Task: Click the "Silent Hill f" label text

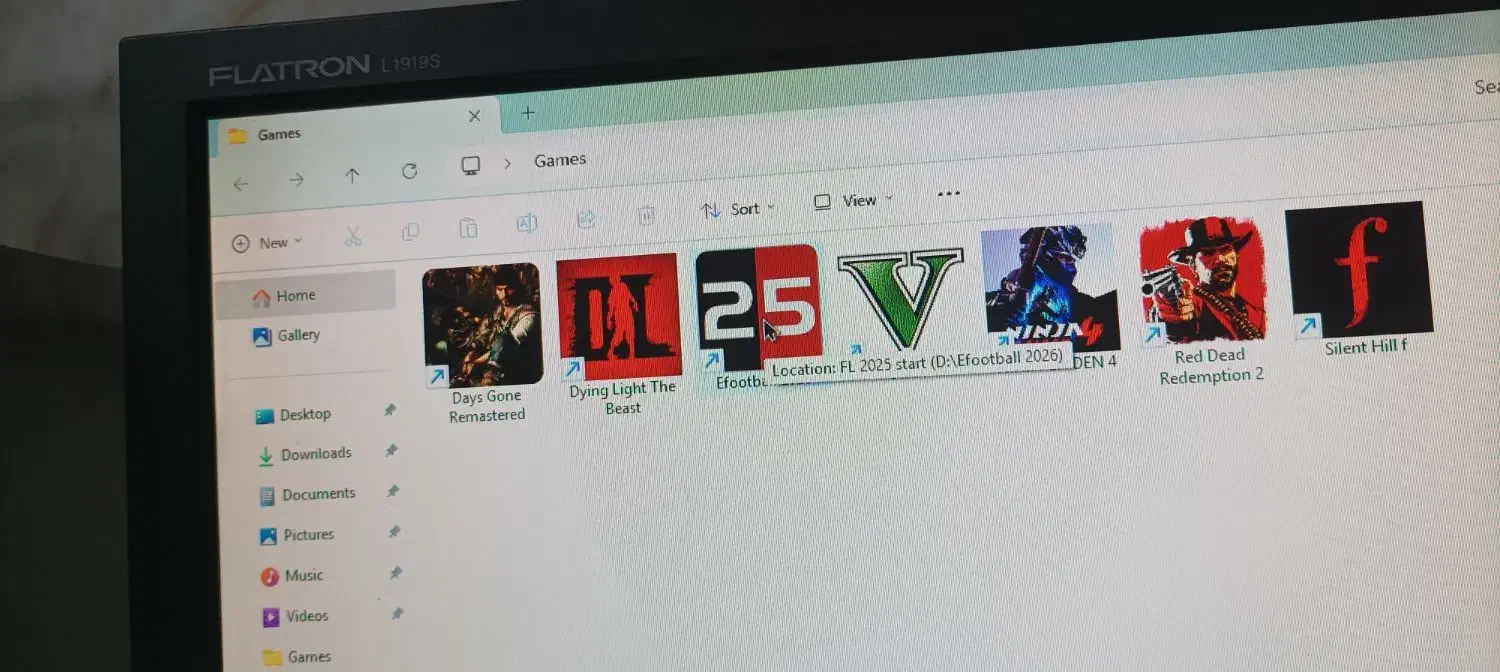Action: (x=1366, y=348)
